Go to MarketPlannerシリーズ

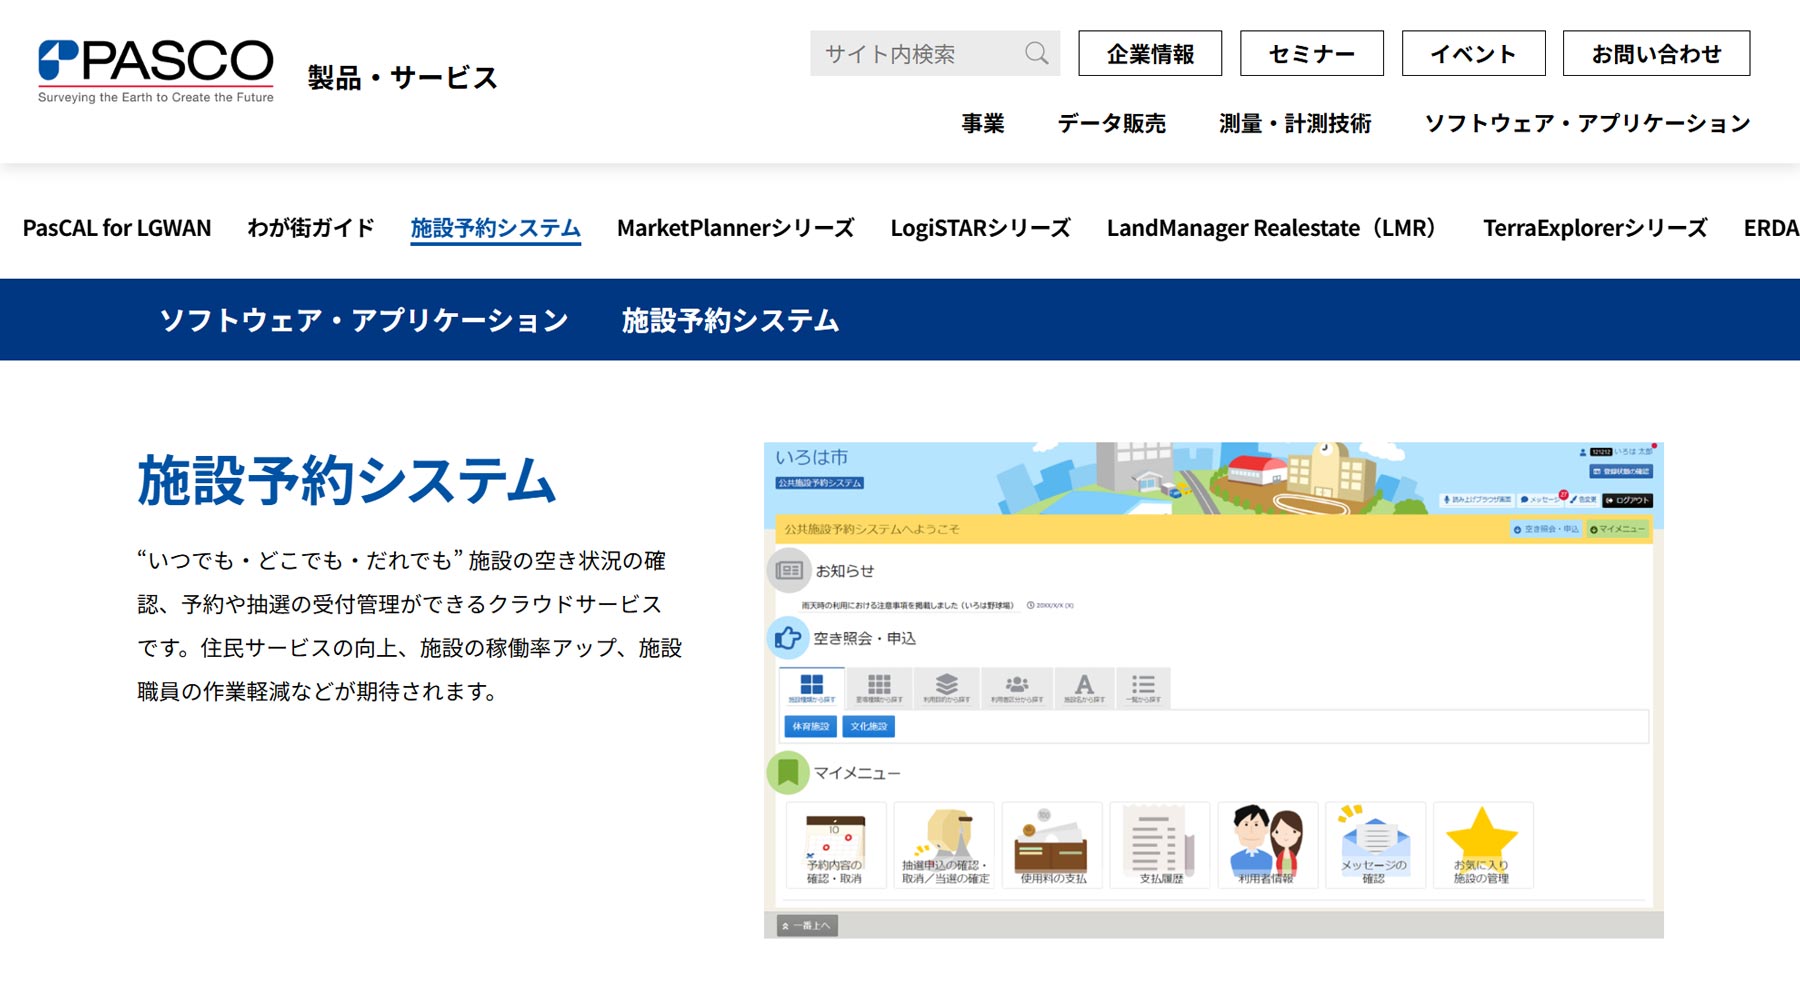[736, 228]
